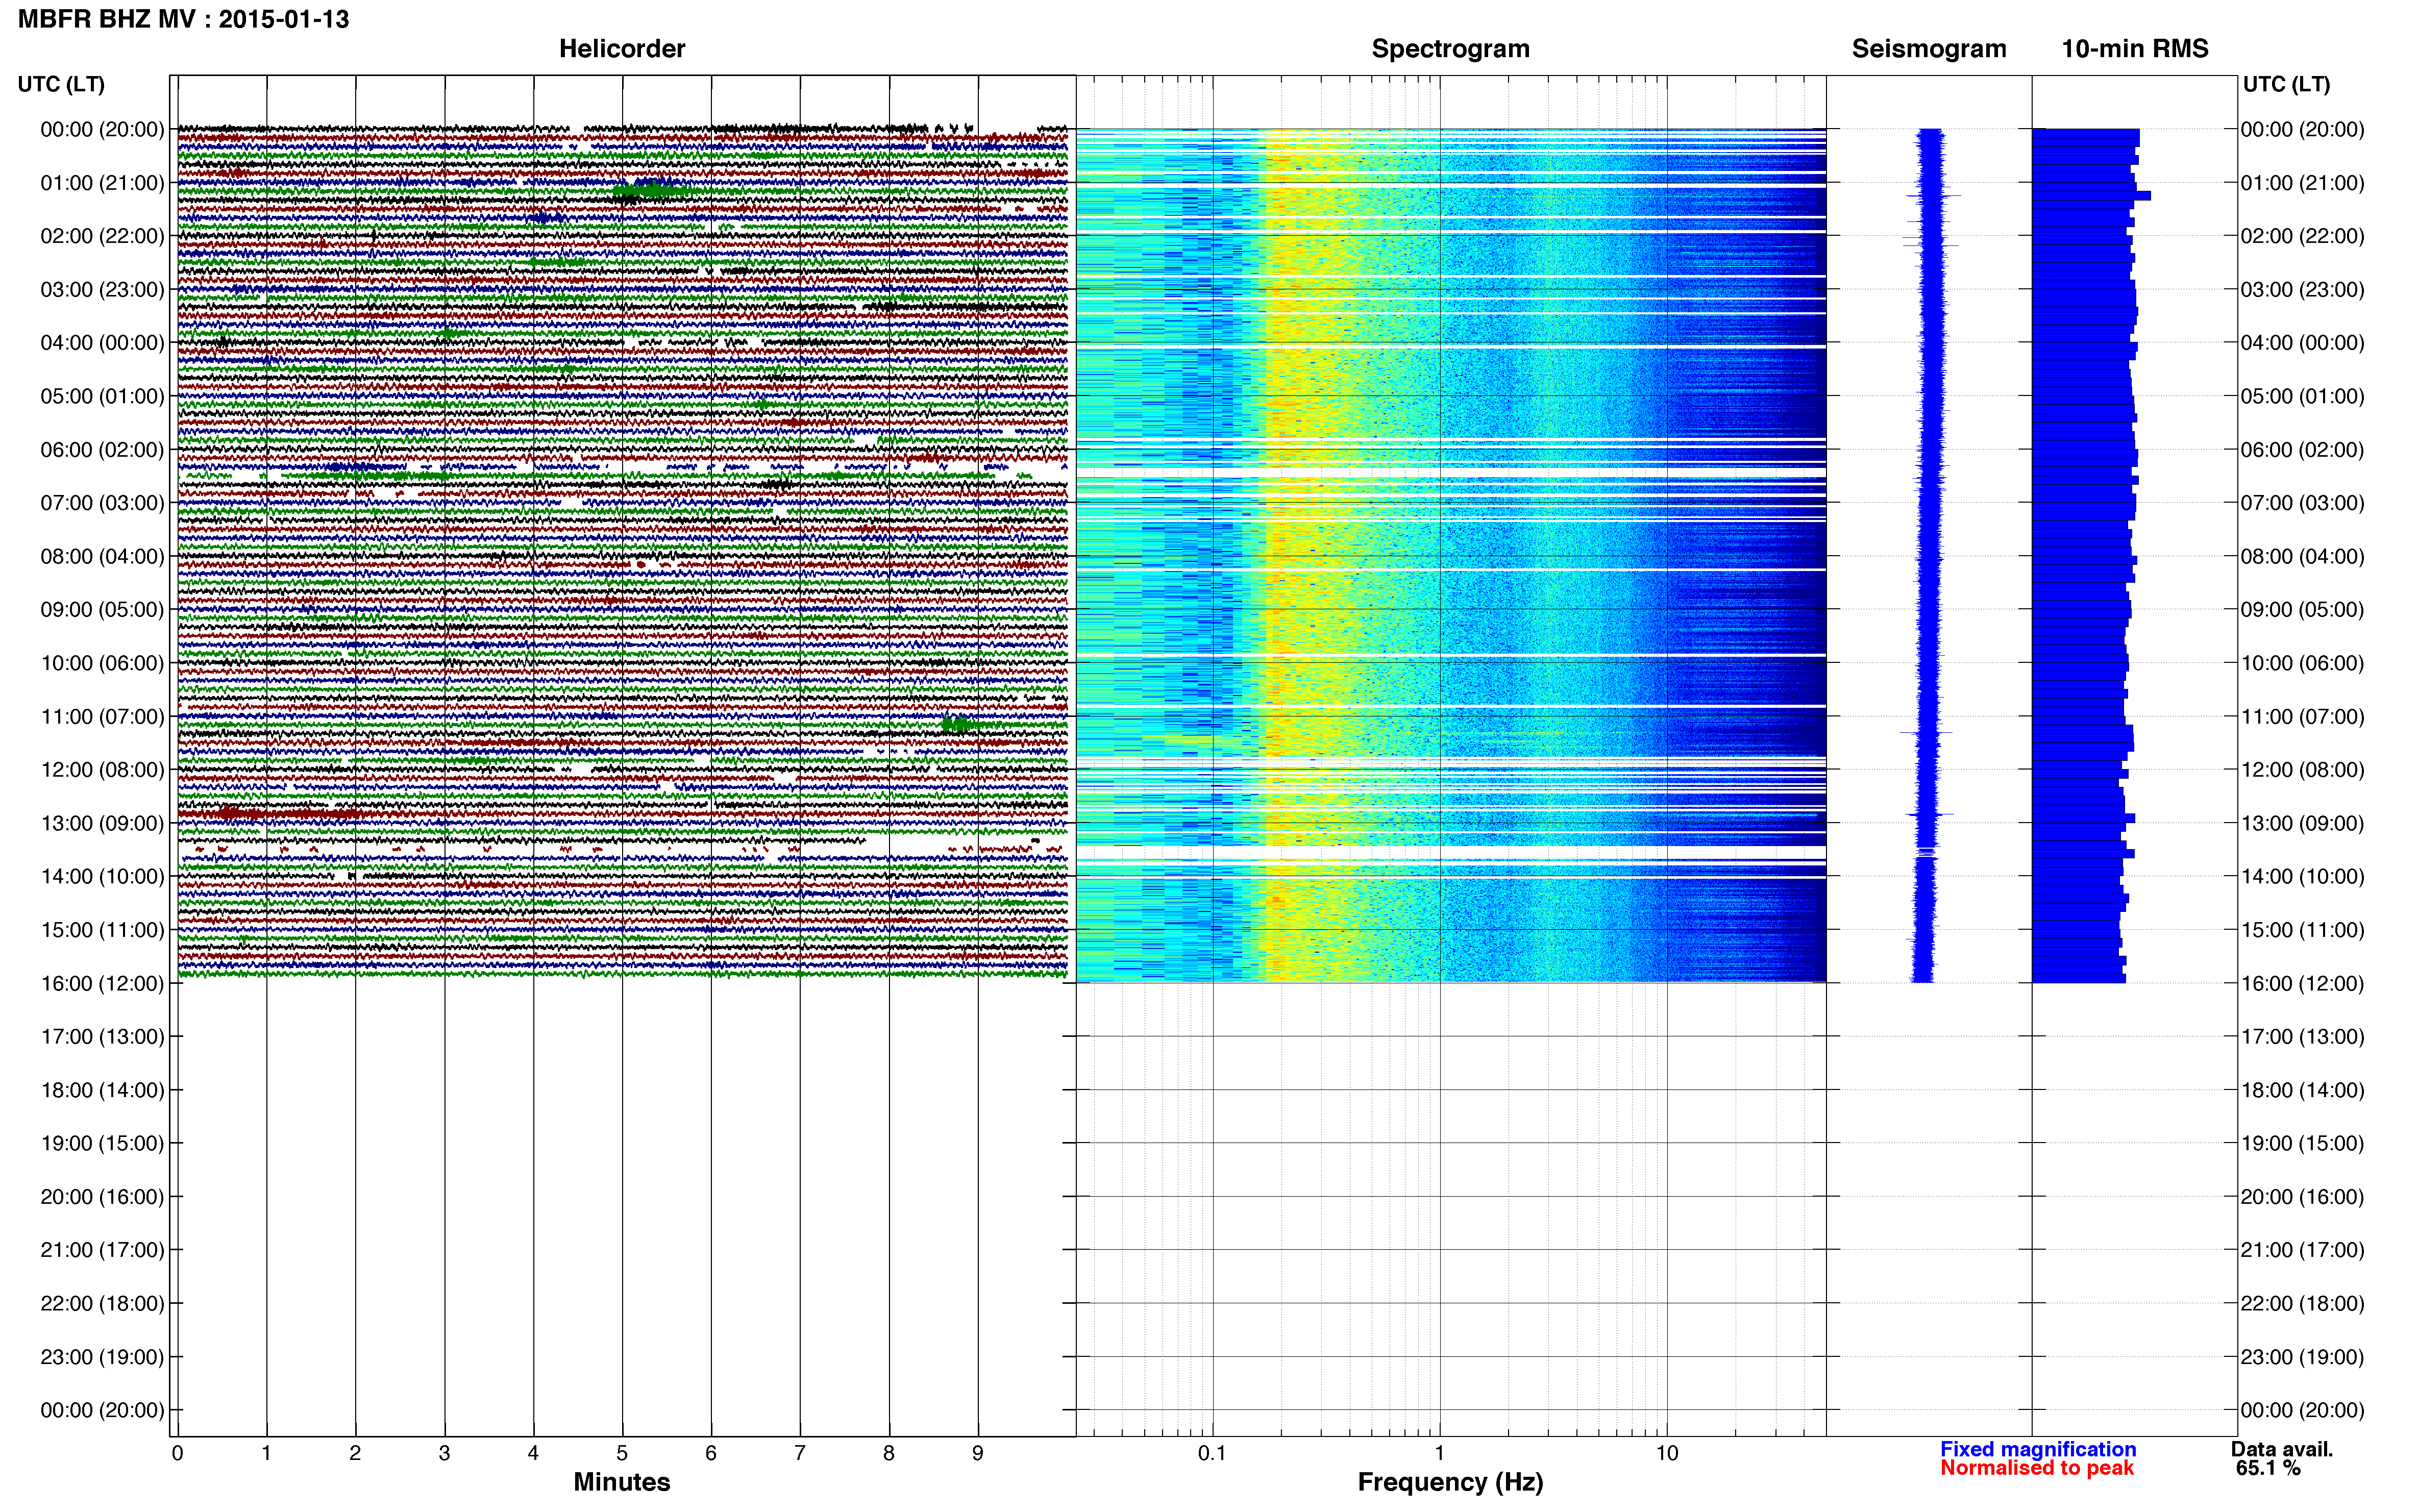Click the 'Minutes' axis label under helicorder
Image resolution: width=2419 pixels, height=1512 pixels.
point(622,1482)
